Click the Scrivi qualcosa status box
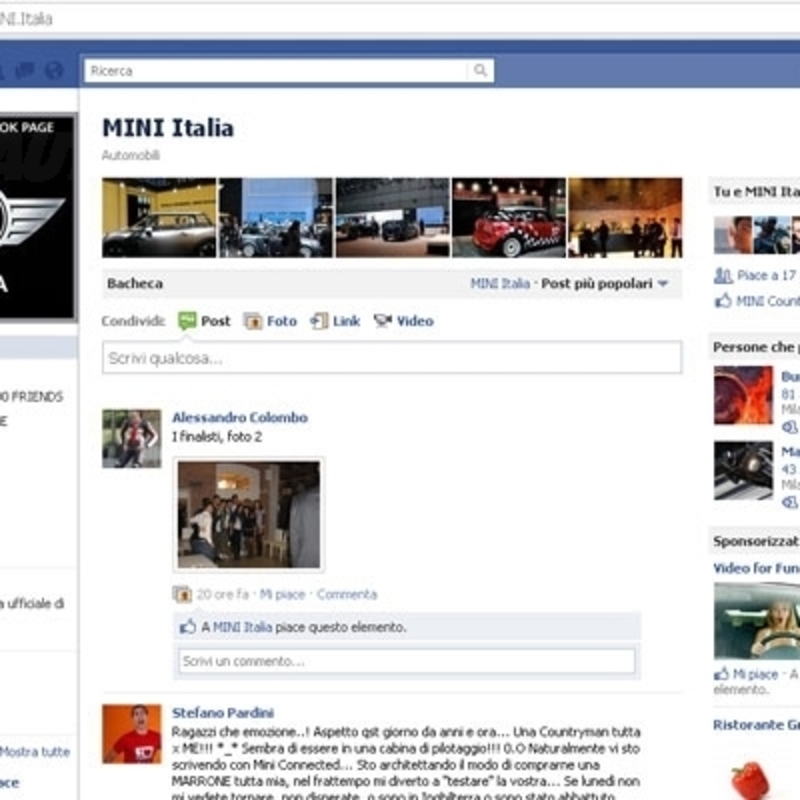The image size is (800, 800). 392,358
